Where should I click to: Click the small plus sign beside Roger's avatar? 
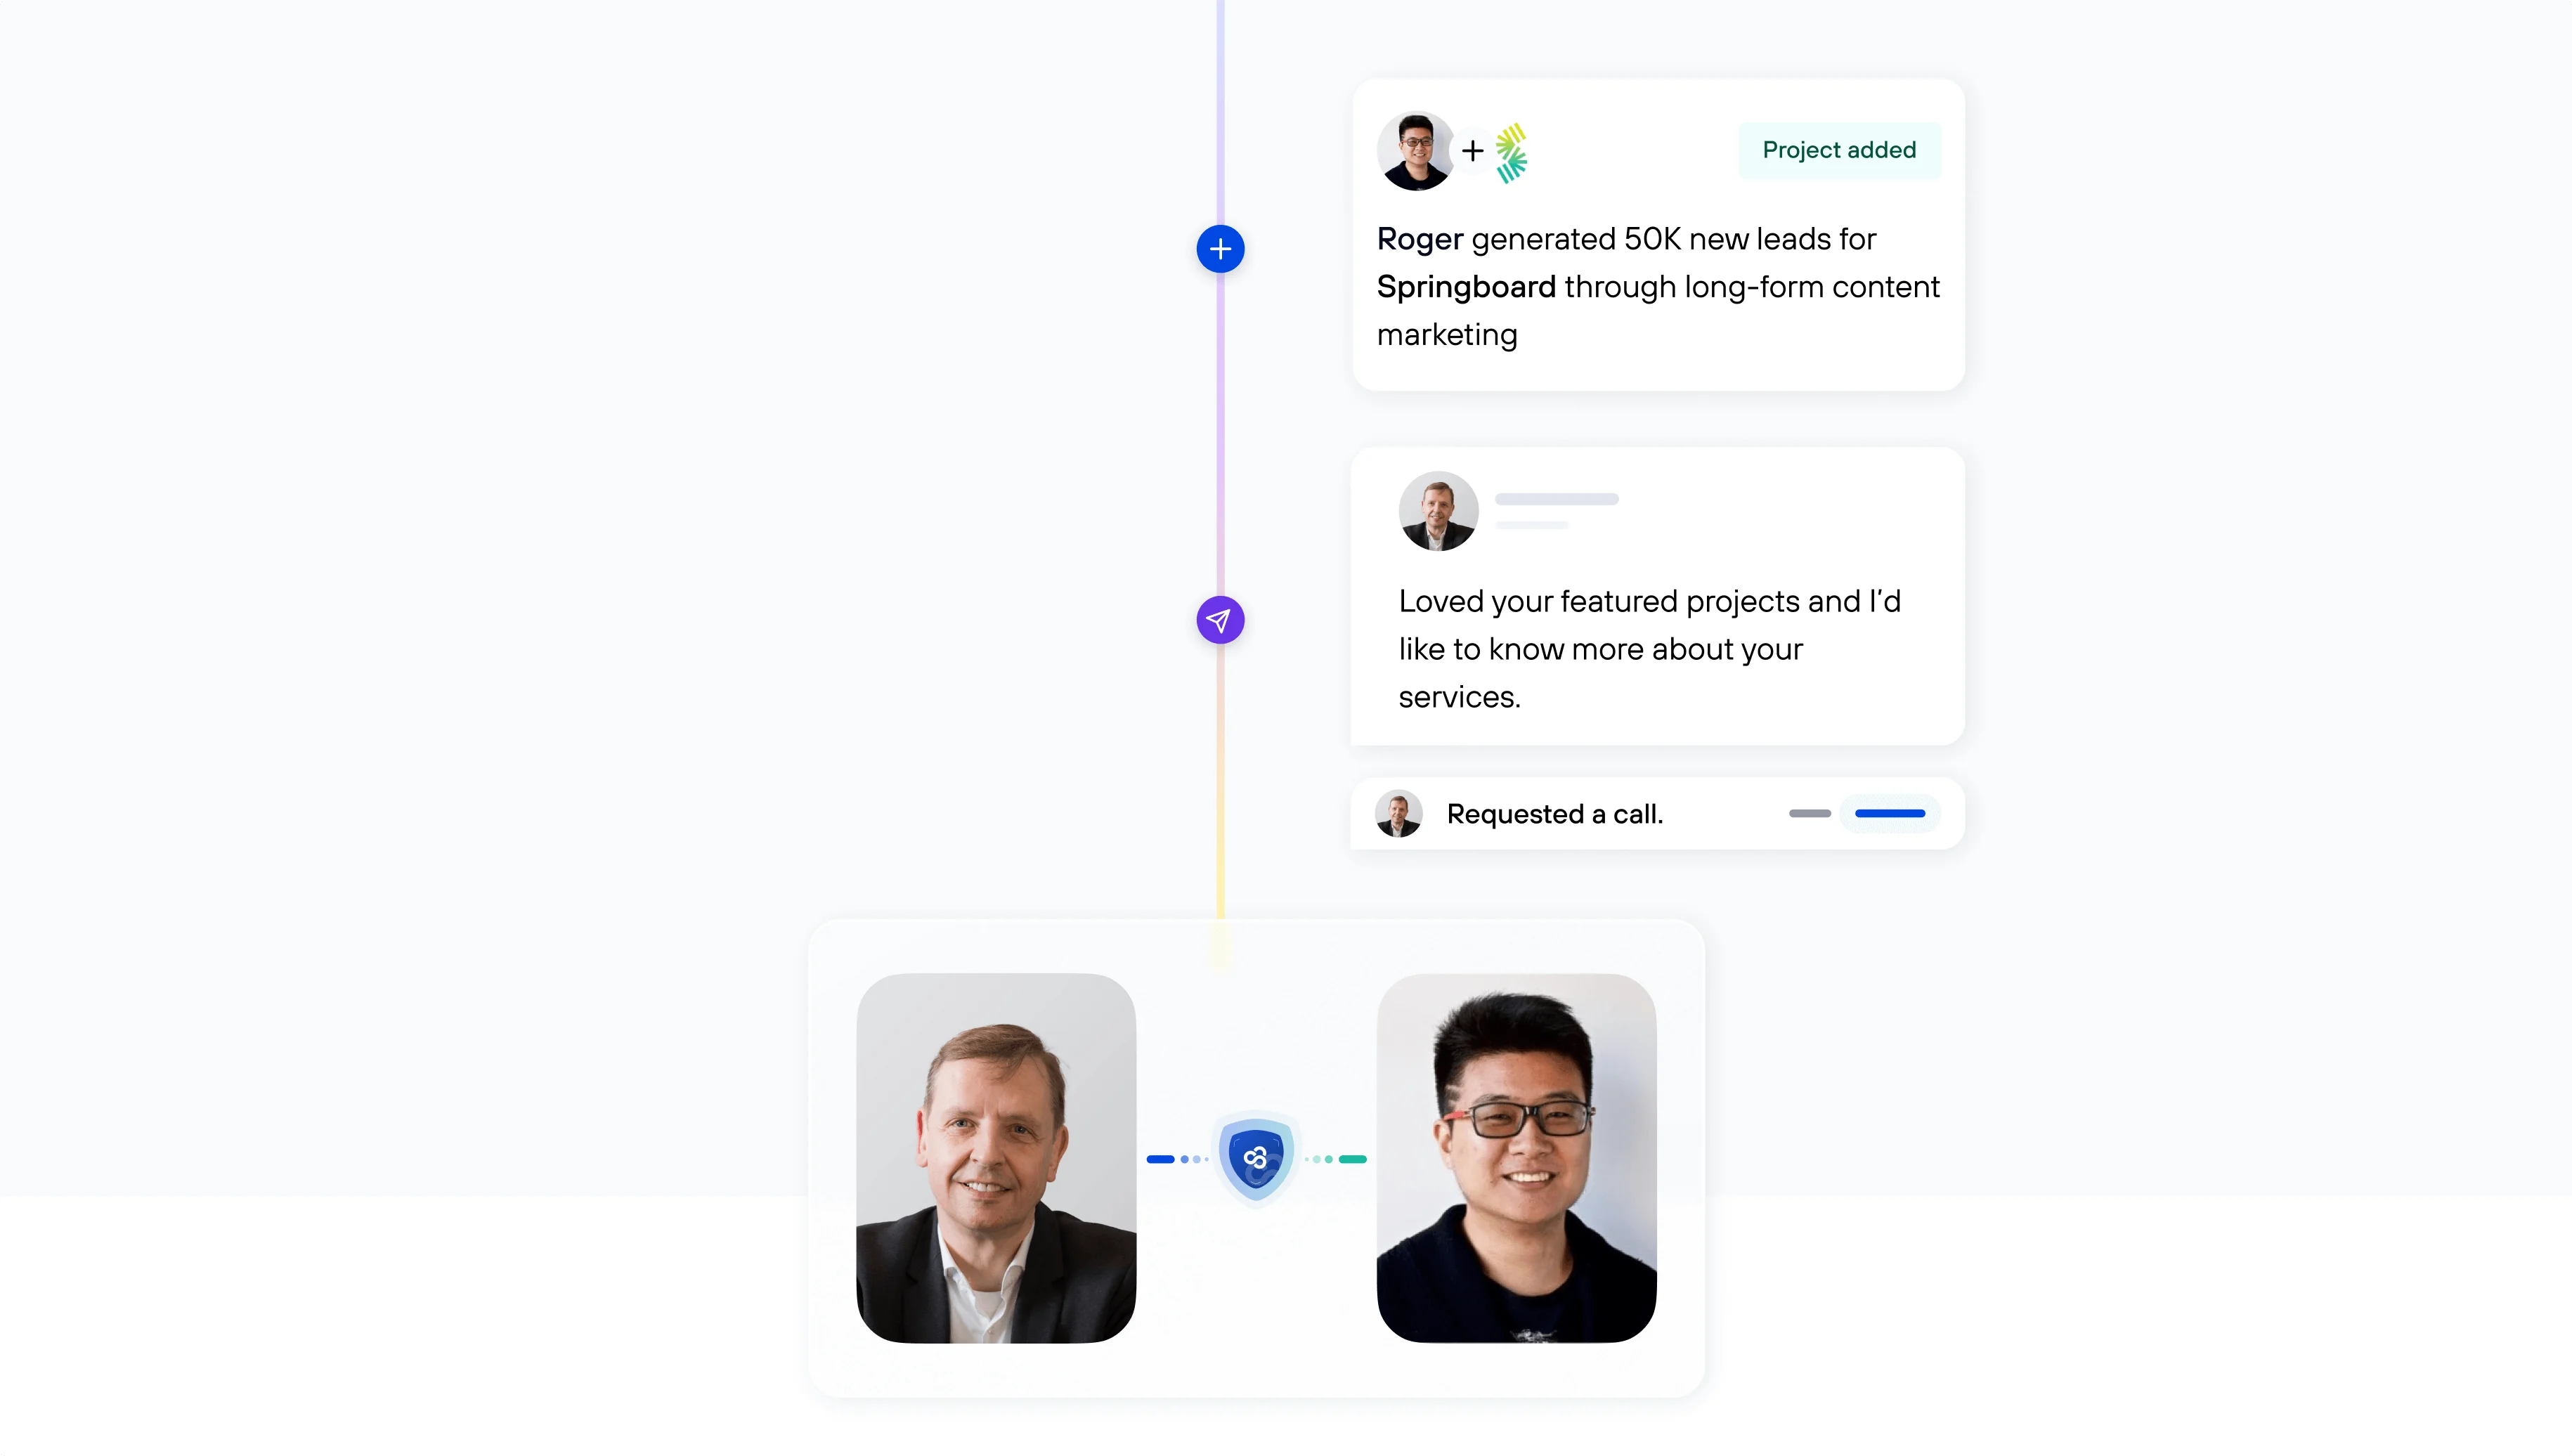pos(1472,151)
